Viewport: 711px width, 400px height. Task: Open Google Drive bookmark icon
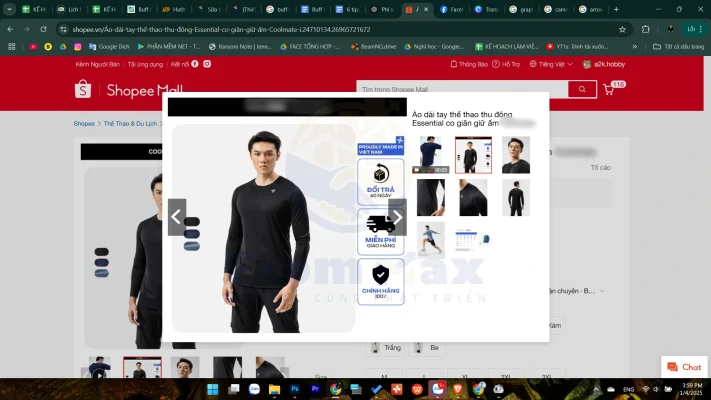63,46
